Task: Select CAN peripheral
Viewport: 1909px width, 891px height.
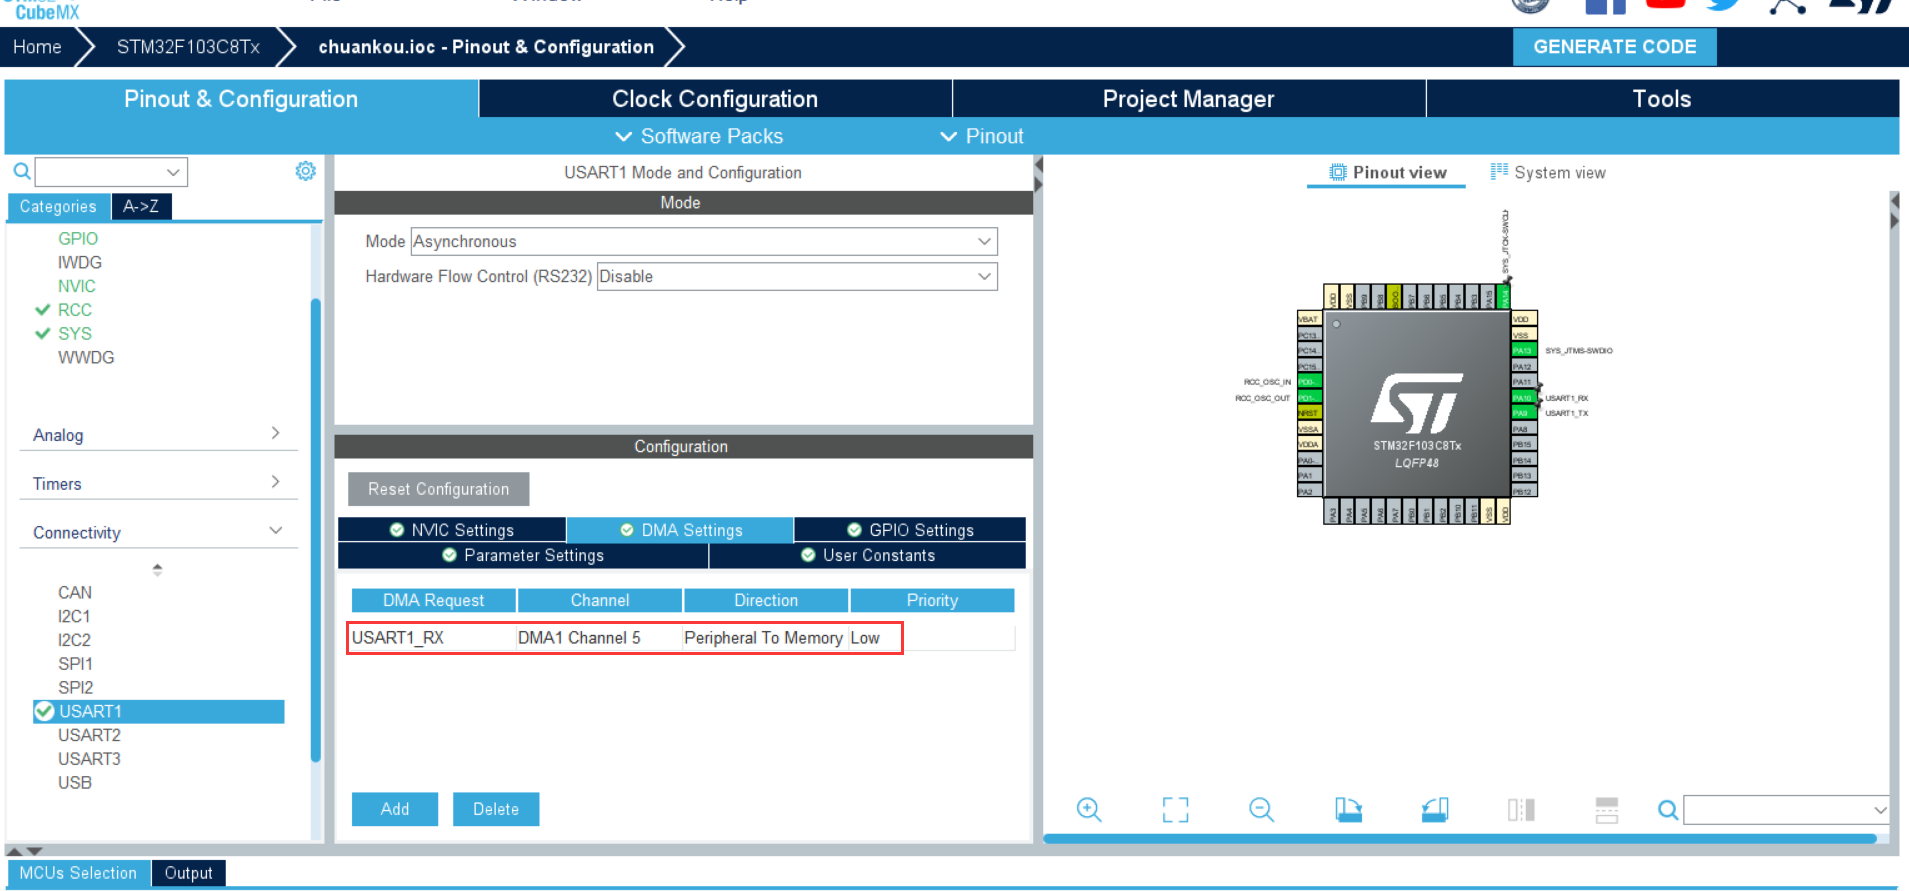Action: [75, 592]
